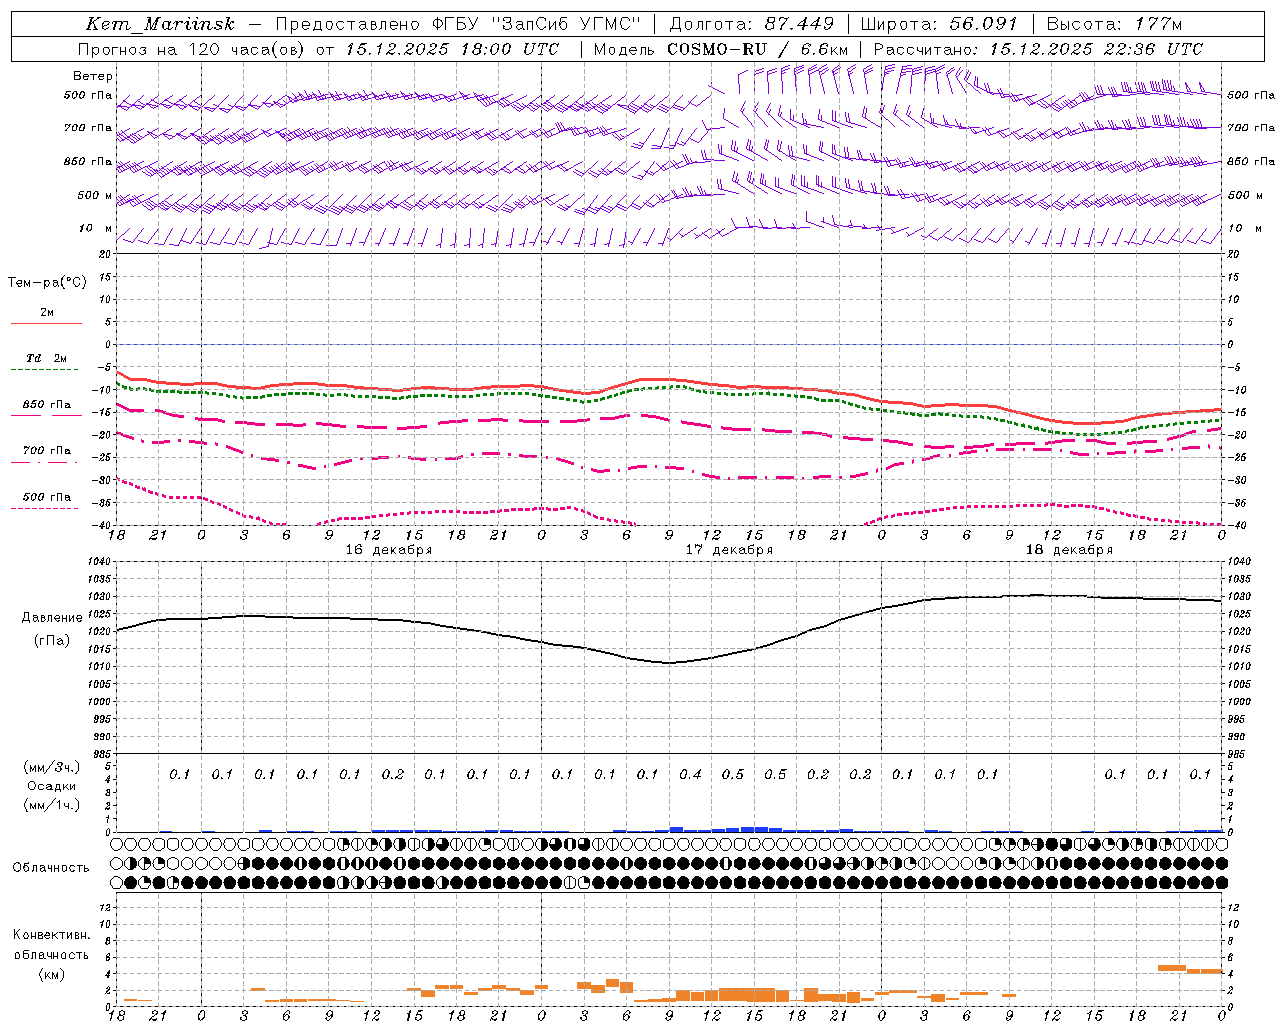Viewport: 1280px width, 1024px height.
Task: Click the '0.4' precipitation amount value
Action: point(690,774)
